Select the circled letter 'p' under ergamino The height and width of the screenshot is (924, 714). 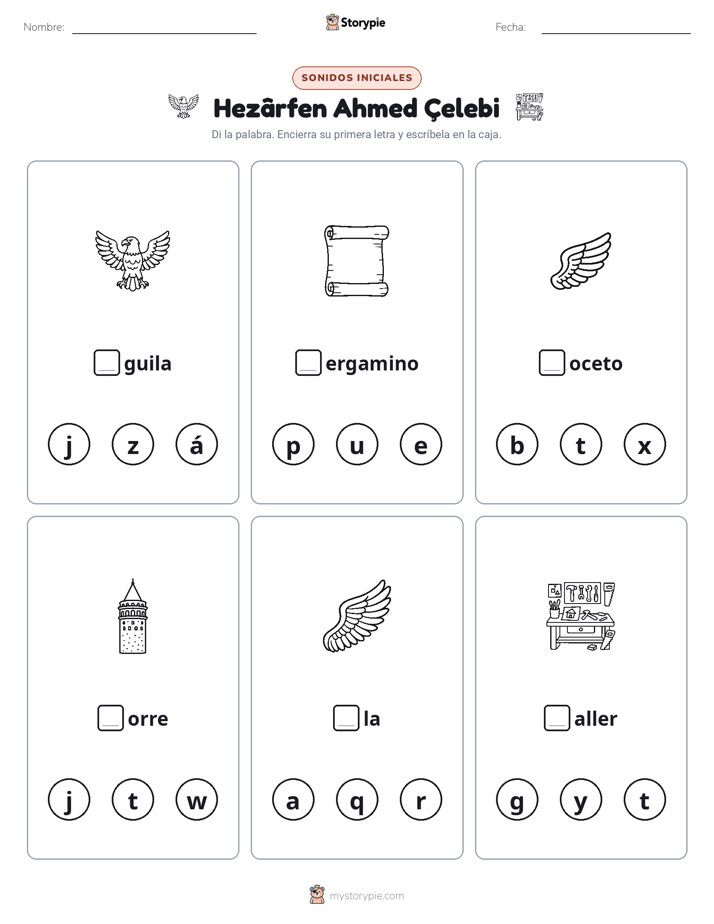point(293,444)
